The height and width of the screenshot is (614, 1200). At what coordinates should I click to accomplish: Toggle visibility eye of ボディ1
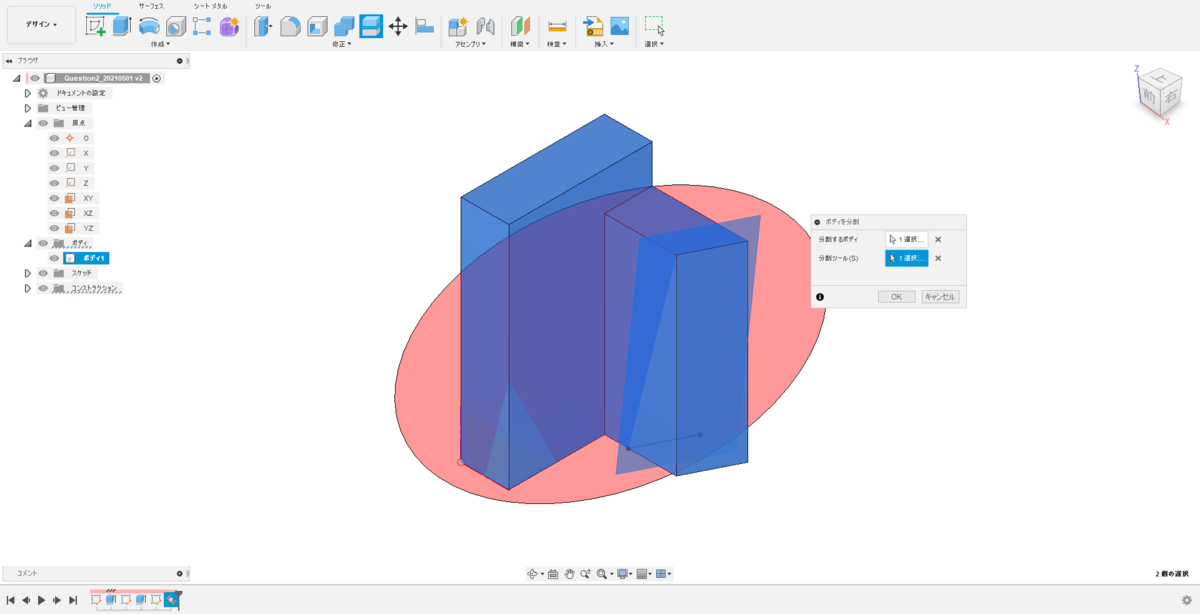click(x=55, y=258)
